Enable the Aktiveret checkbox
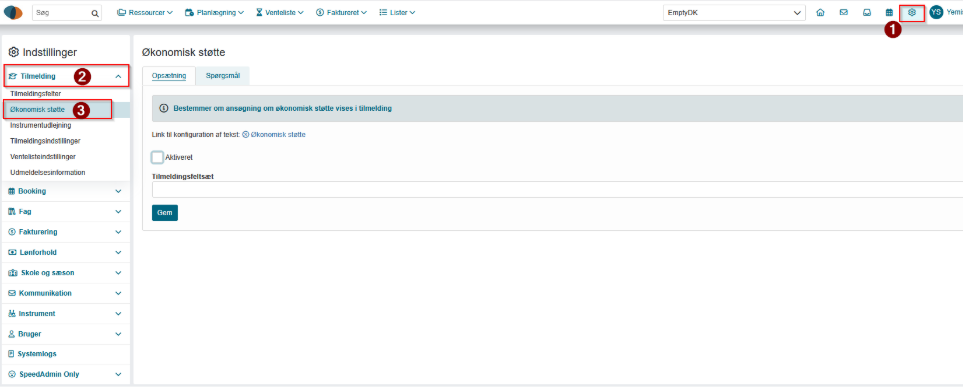Image resolution: width=963 pixels, height=387 pixels. click(x=157, y=157)
